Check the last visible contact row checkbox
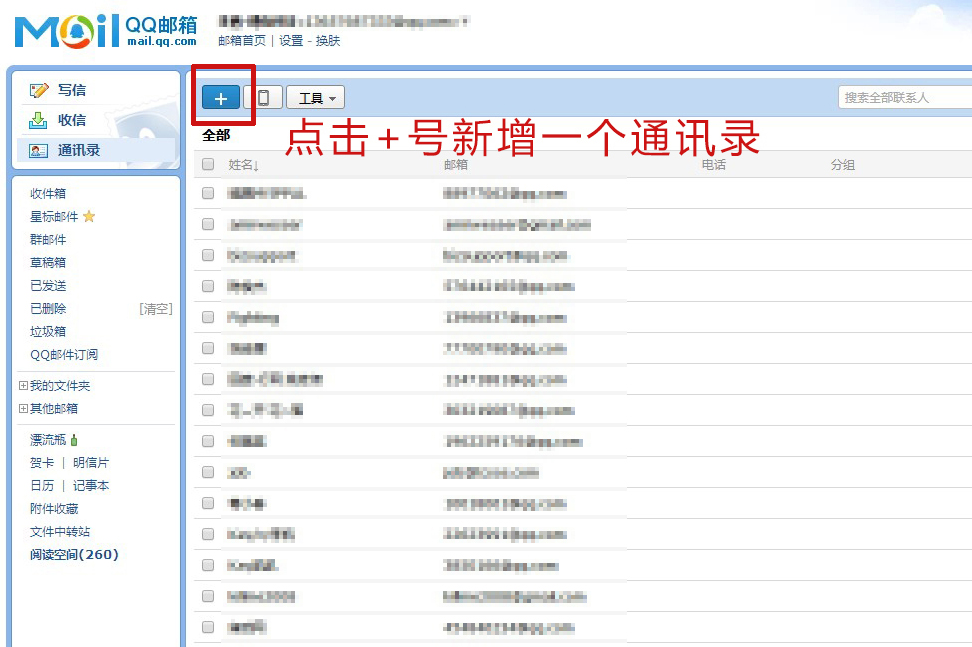The height and width of the screenshot is (647, 972). coord(208,627)
